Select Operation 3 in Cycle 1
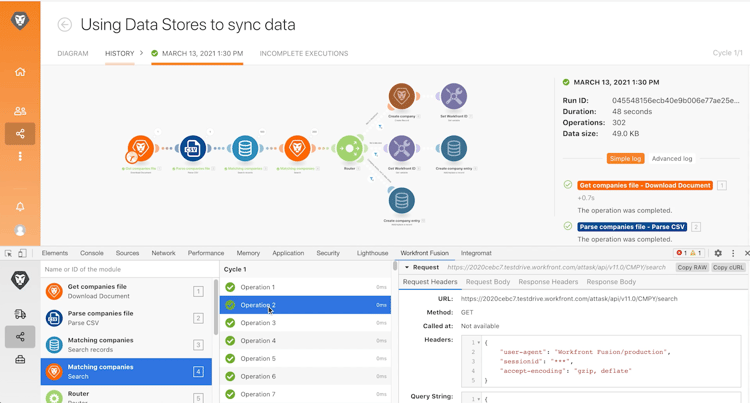 [305, 323]
